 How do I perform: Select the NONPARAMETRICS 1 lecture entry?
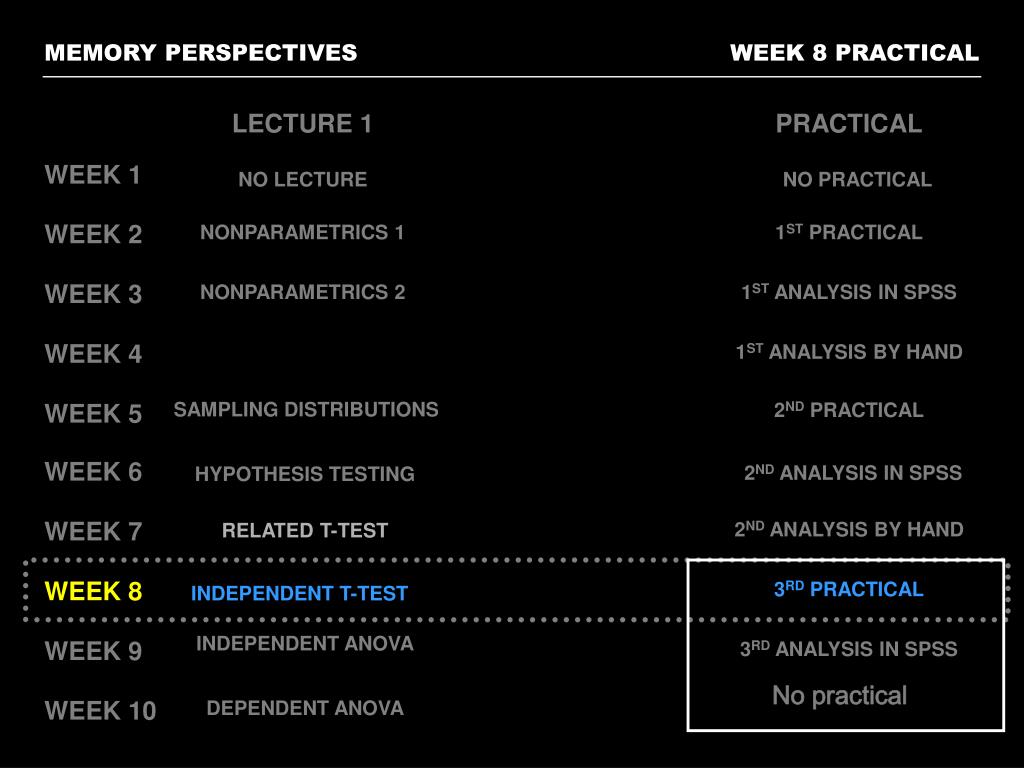pos(302,232)
